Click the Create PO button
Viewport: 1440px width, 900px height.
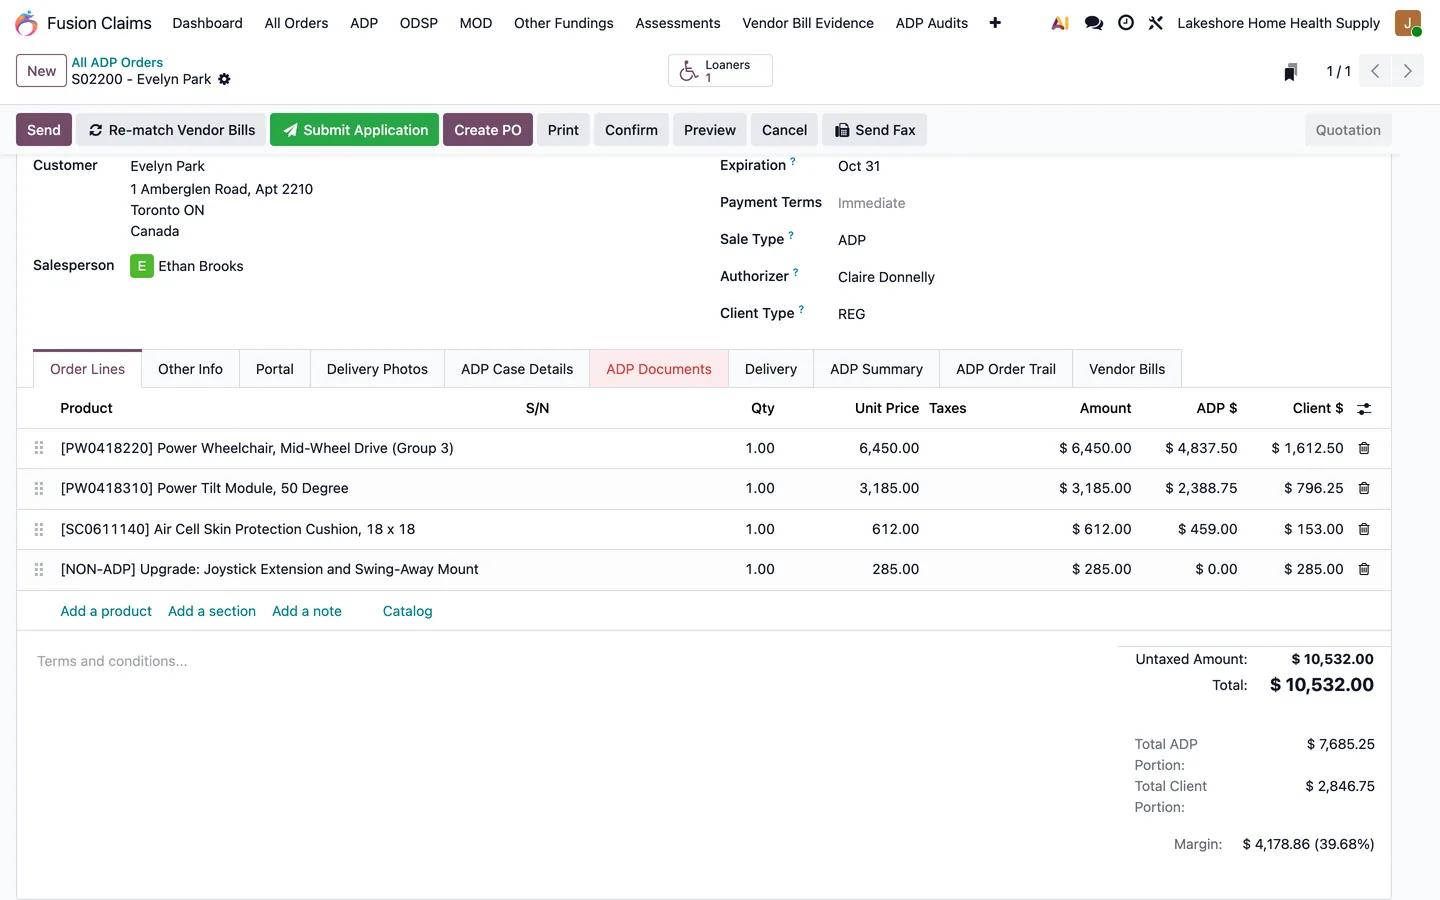(488, 130)
